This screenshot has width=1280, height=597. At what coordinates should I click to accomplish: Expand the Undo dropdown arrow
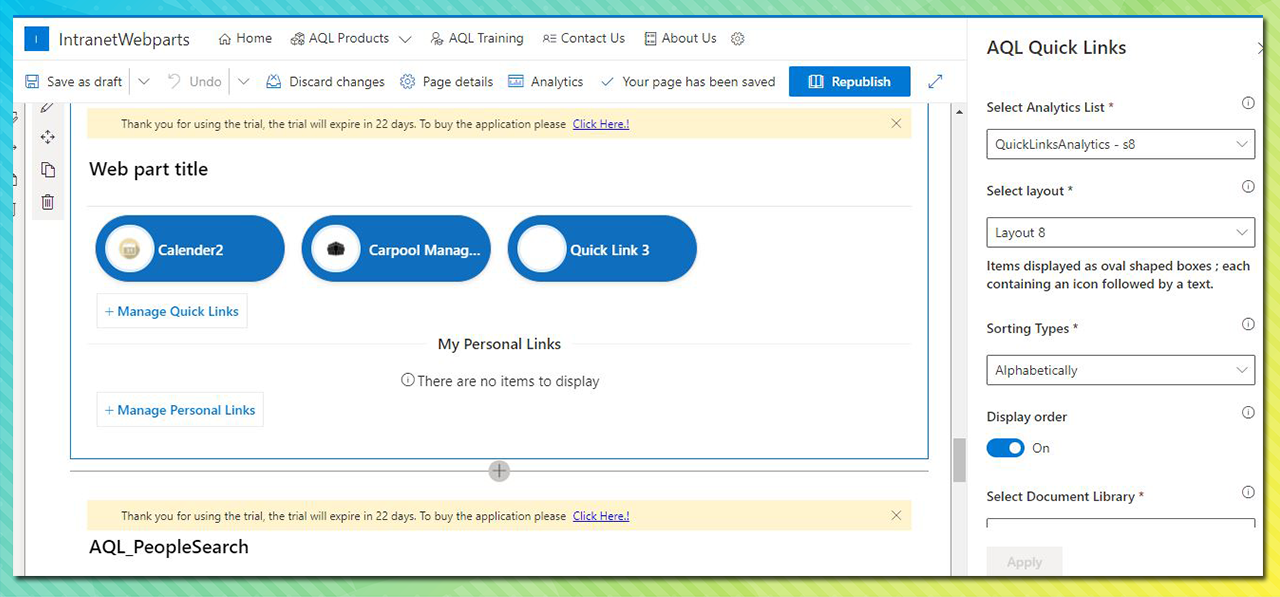[x=243, y=82]
